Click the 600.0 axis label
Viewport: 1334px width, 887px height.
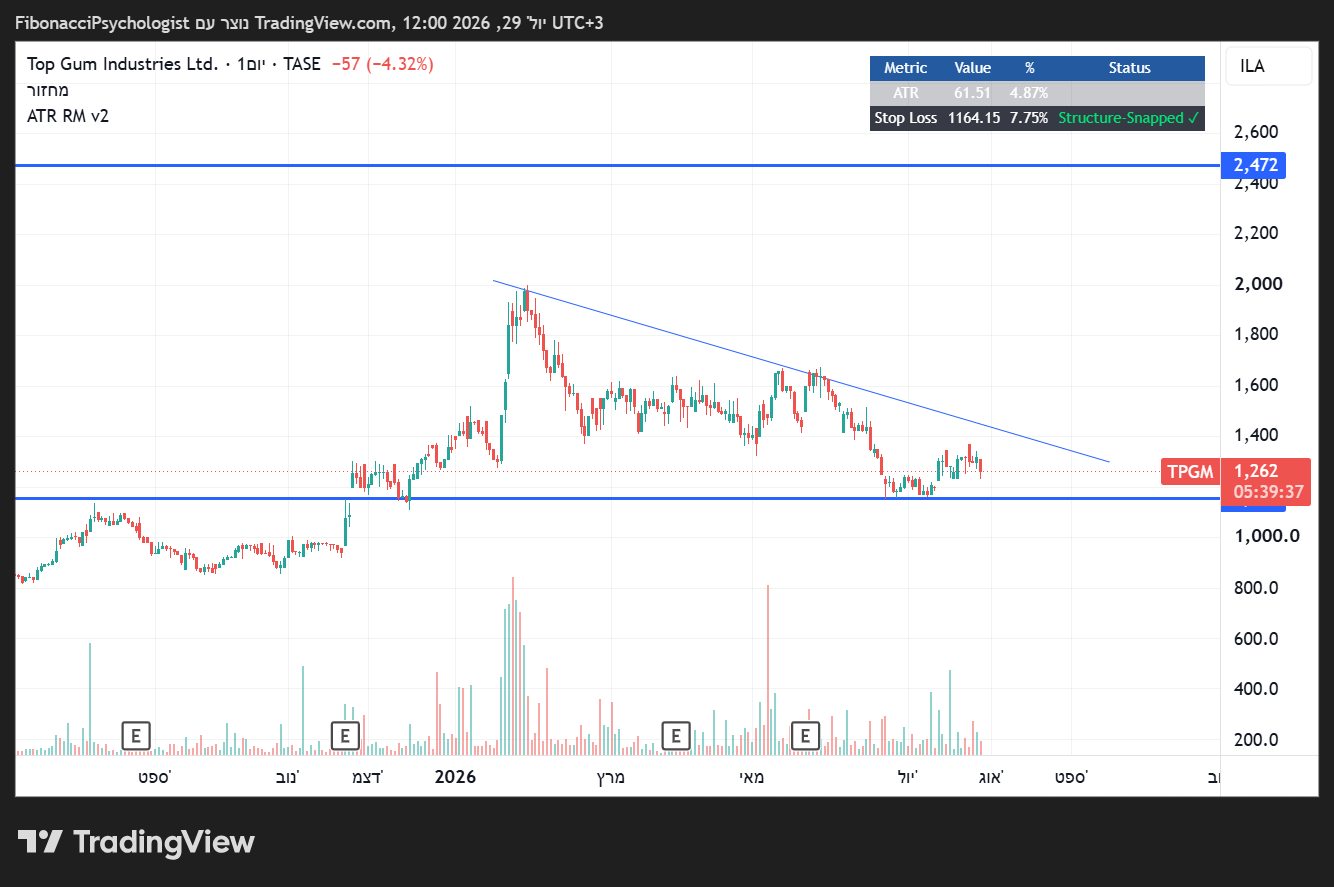click(x=1257, y=639)
